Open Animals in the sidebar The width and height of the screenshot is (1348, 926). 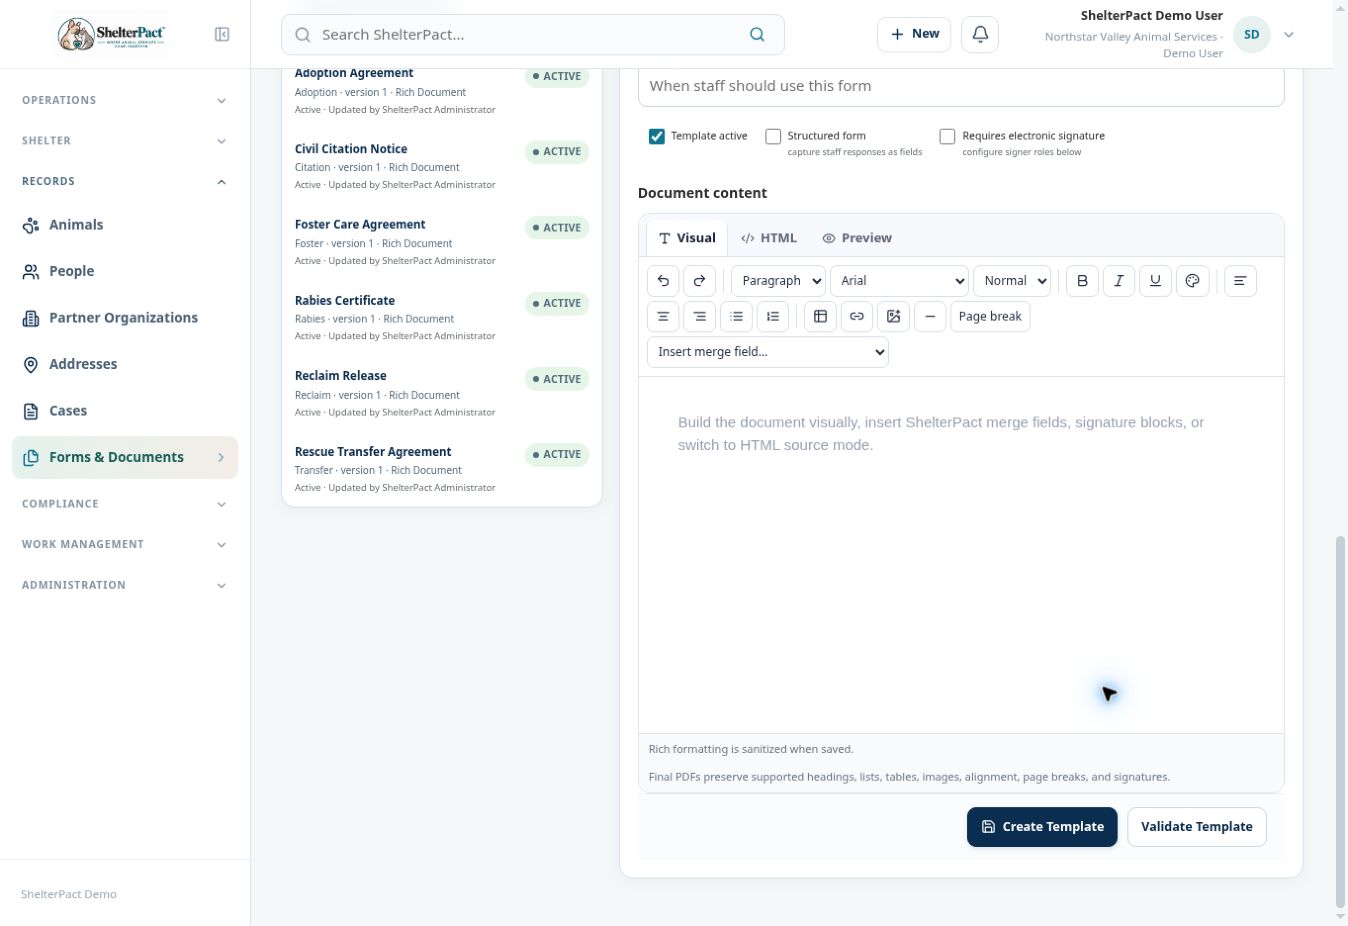click(x=125, y=225)
